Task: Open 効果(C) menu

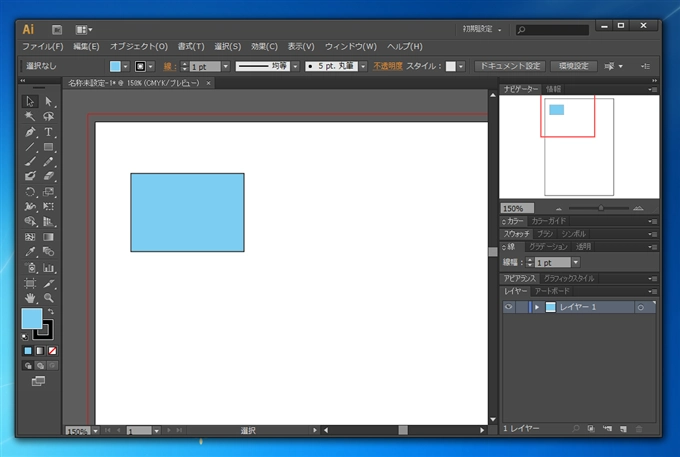Action: (x=264, y=46)
